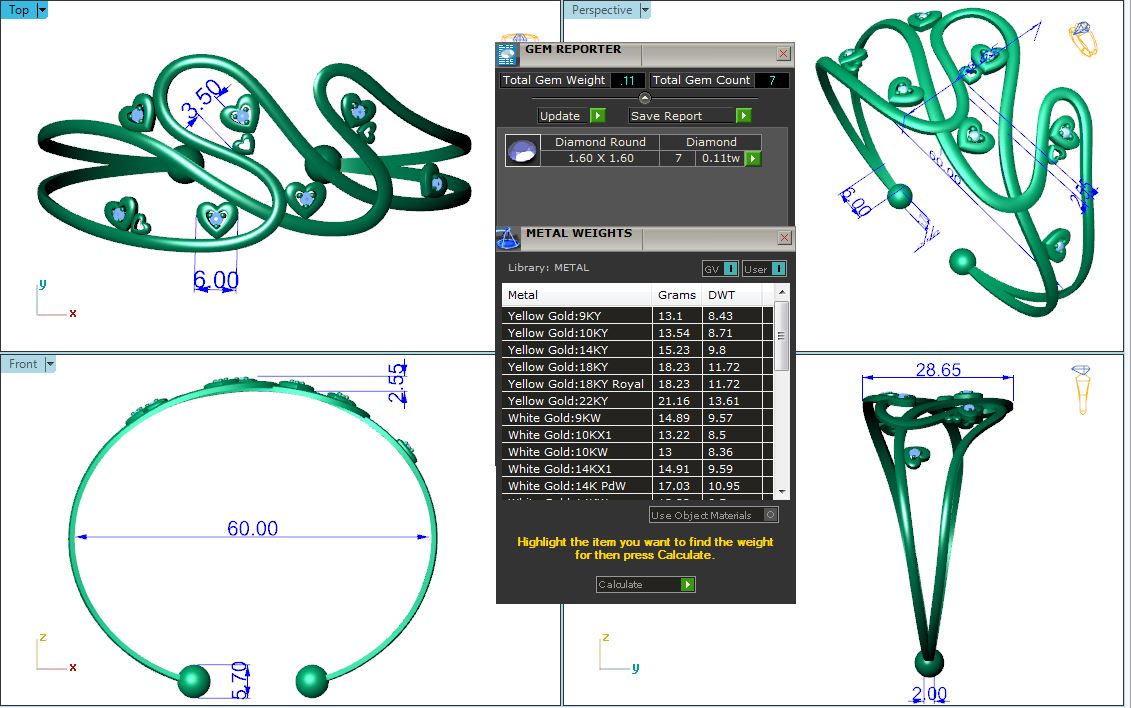Open the Top viewport dropdown arrow
Viewport: 1131px width, 708px height.
(x=42, y=10)
